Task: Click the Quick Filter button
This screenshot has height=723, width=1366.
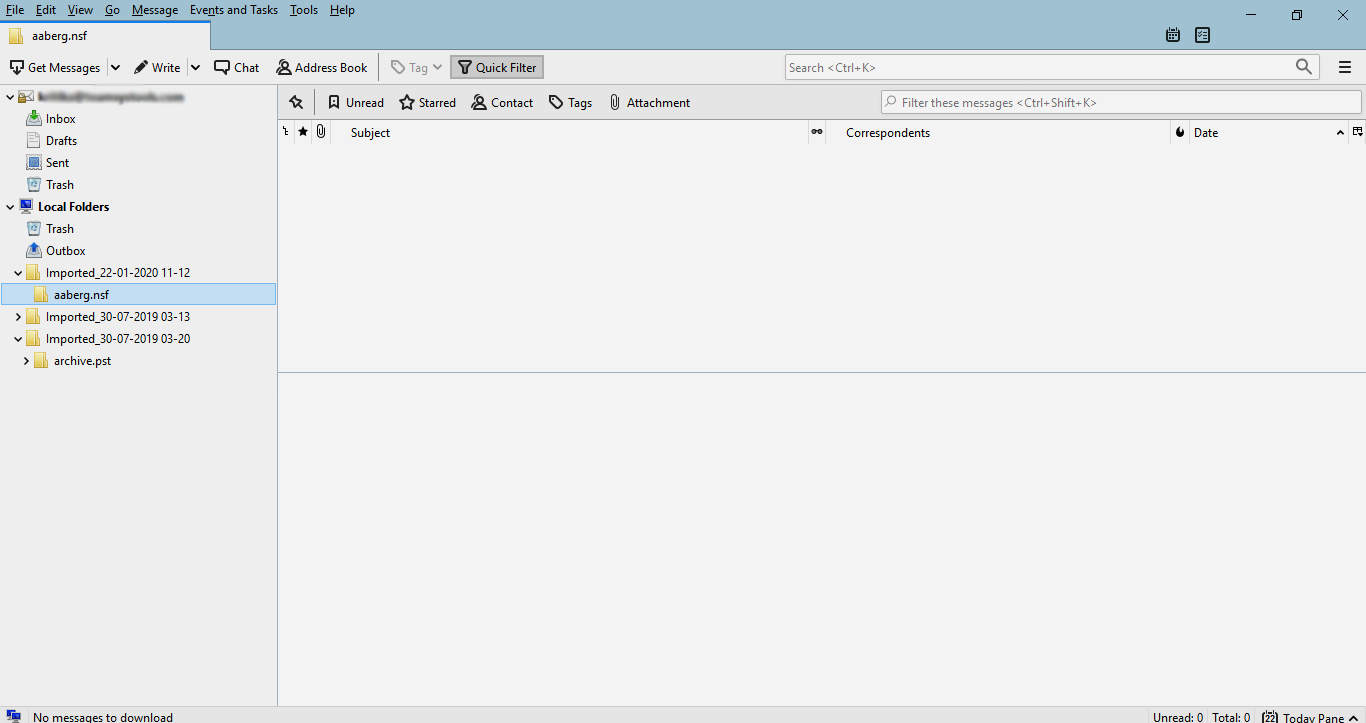Action: point(497,68)
